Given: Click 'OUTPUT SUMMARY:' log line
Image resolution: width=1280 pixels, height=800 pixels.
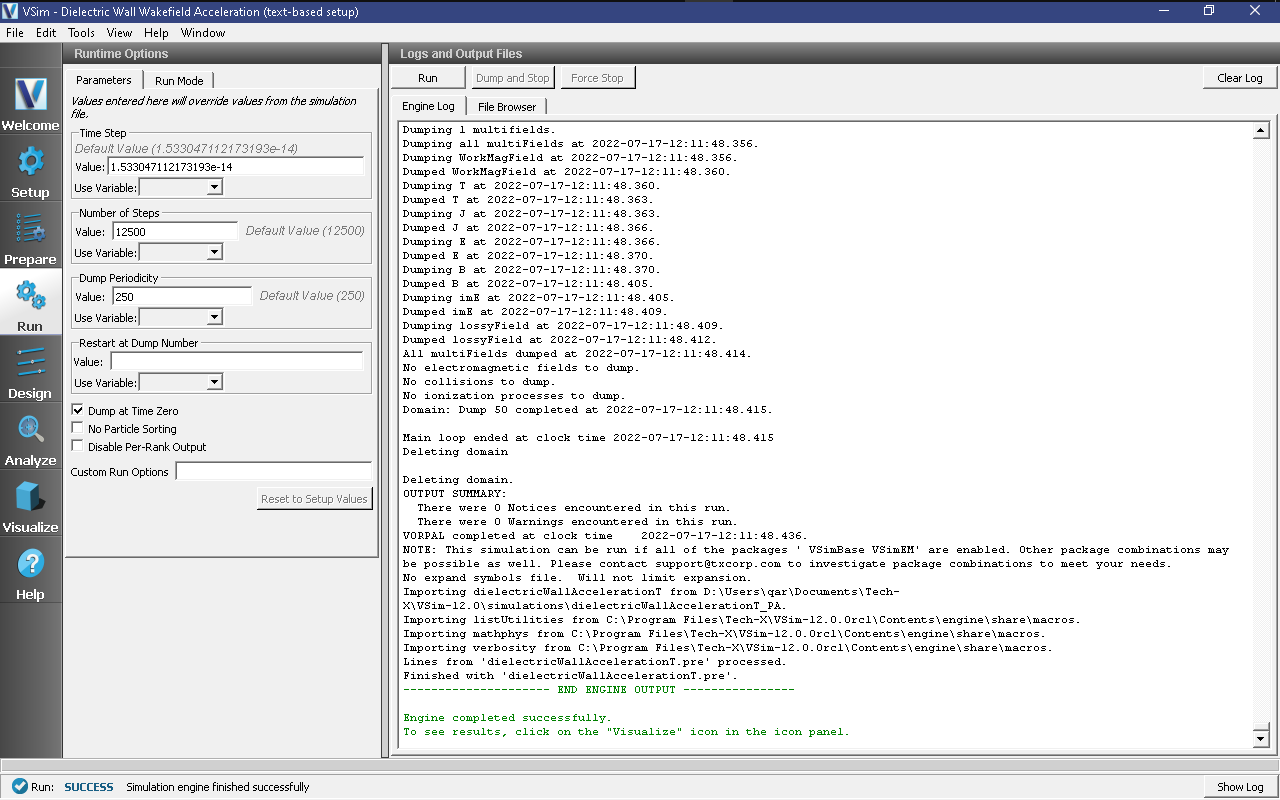Looking at the screenshot, I should point(455,494).
